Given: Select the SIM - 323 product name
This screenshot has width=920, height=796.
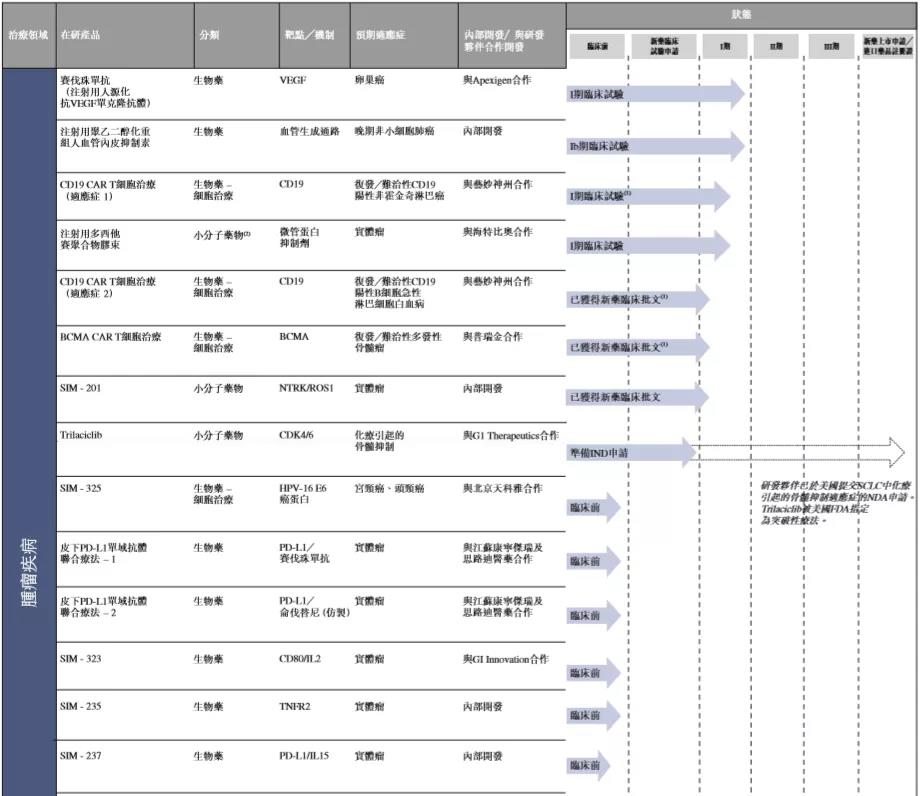Looking at the screenshot, I should click(x=80, y=659).
